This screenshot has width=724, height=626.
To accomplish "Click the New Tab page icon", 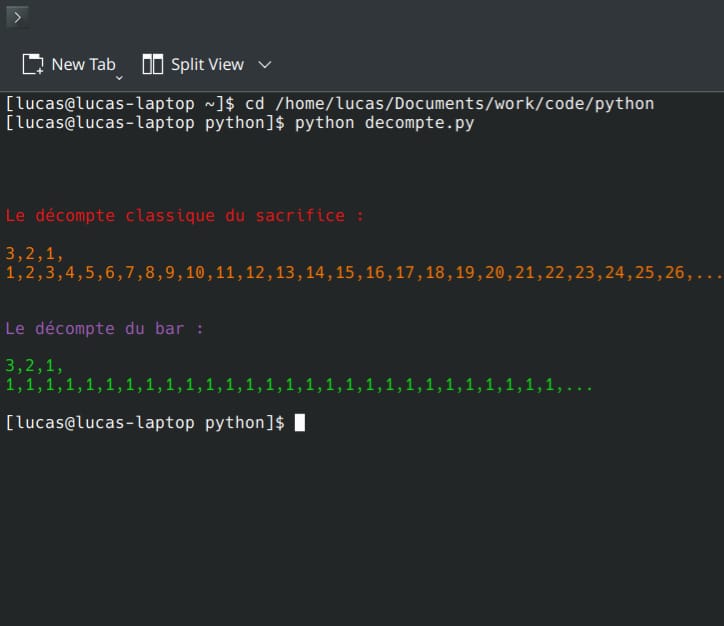I will (x=33, y=64).
